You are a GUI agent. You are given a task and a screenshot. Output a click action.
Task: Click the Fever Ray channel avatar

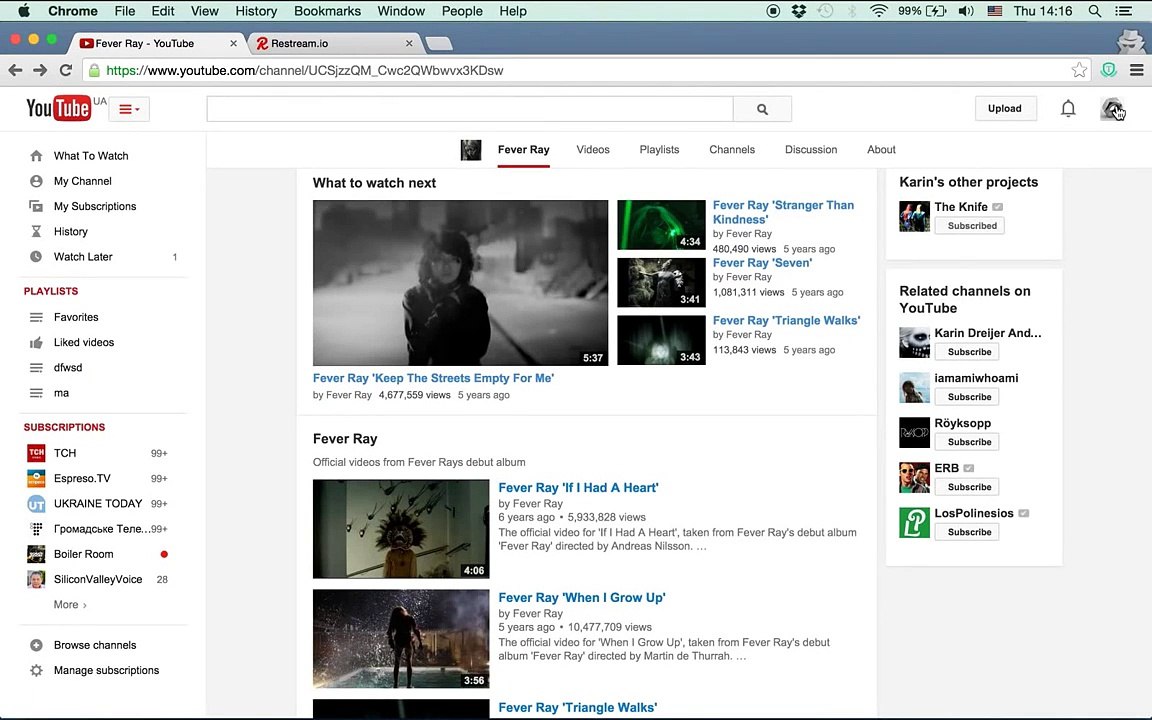click(471, 150)
